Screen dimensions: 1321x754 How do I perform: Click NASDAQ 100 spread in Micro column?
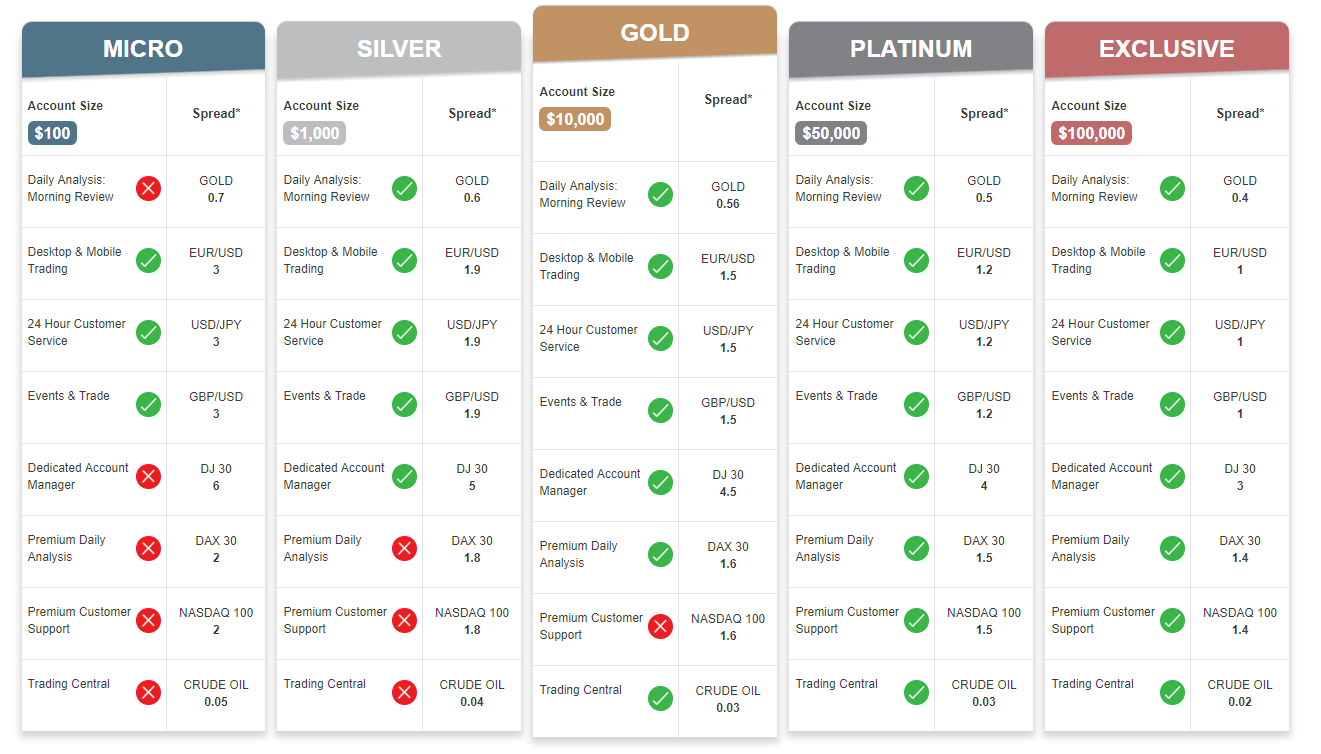[x=216, y=621]
